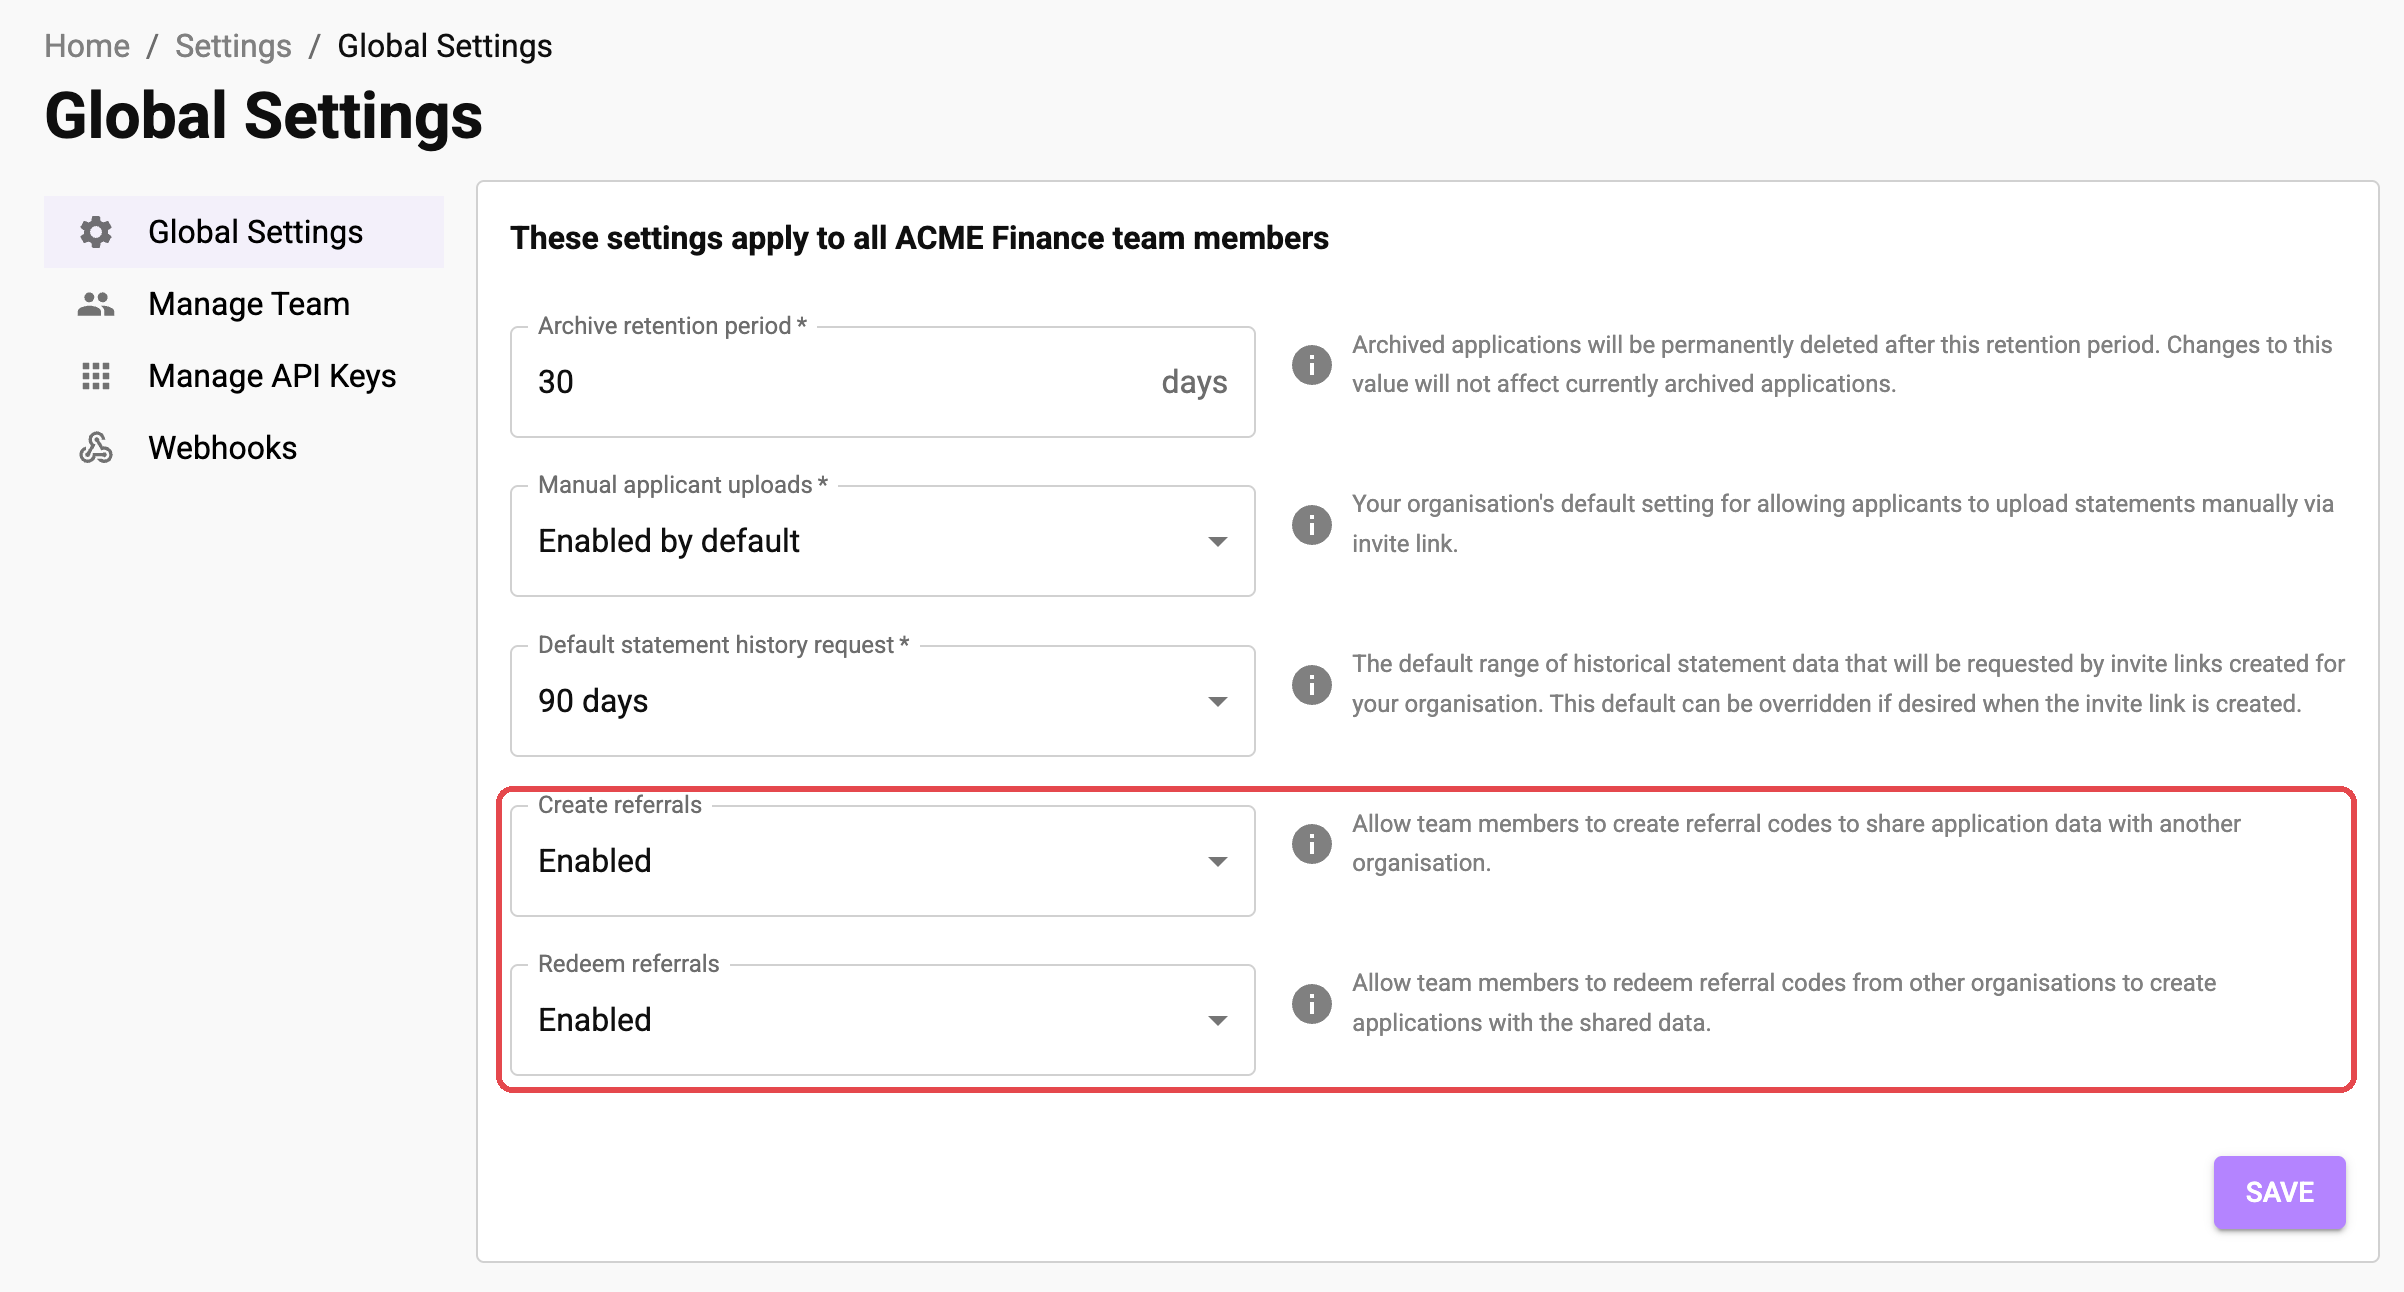Click info icon beside Redeem referrals
This screenshot has height=1292, width=2404.
[1312, 1003]
